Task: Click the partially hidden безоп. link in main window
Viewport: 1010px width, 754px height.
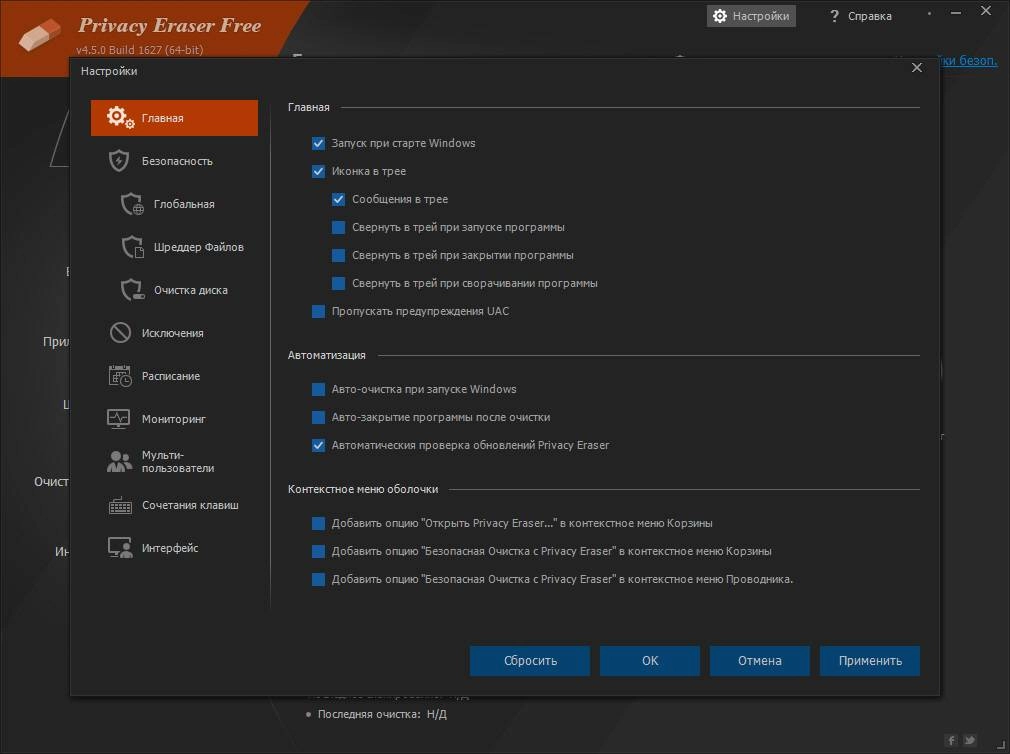Action: click(968, 61)
